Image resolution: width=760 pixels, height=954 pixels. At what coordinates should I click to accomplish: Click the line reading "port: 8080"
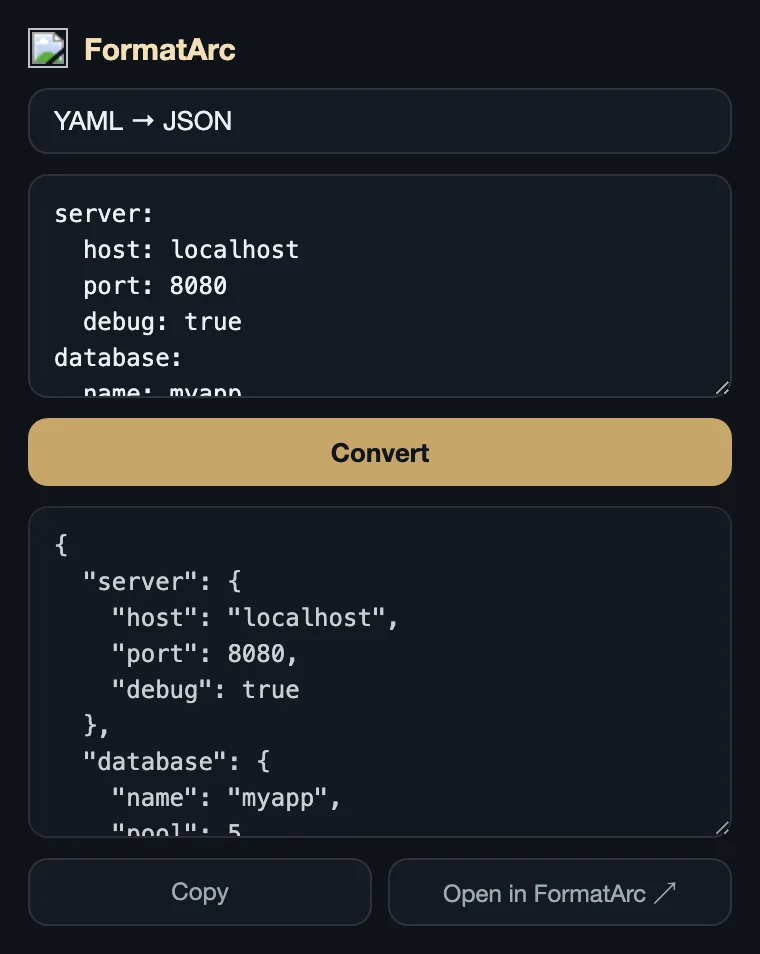[157, 285]
